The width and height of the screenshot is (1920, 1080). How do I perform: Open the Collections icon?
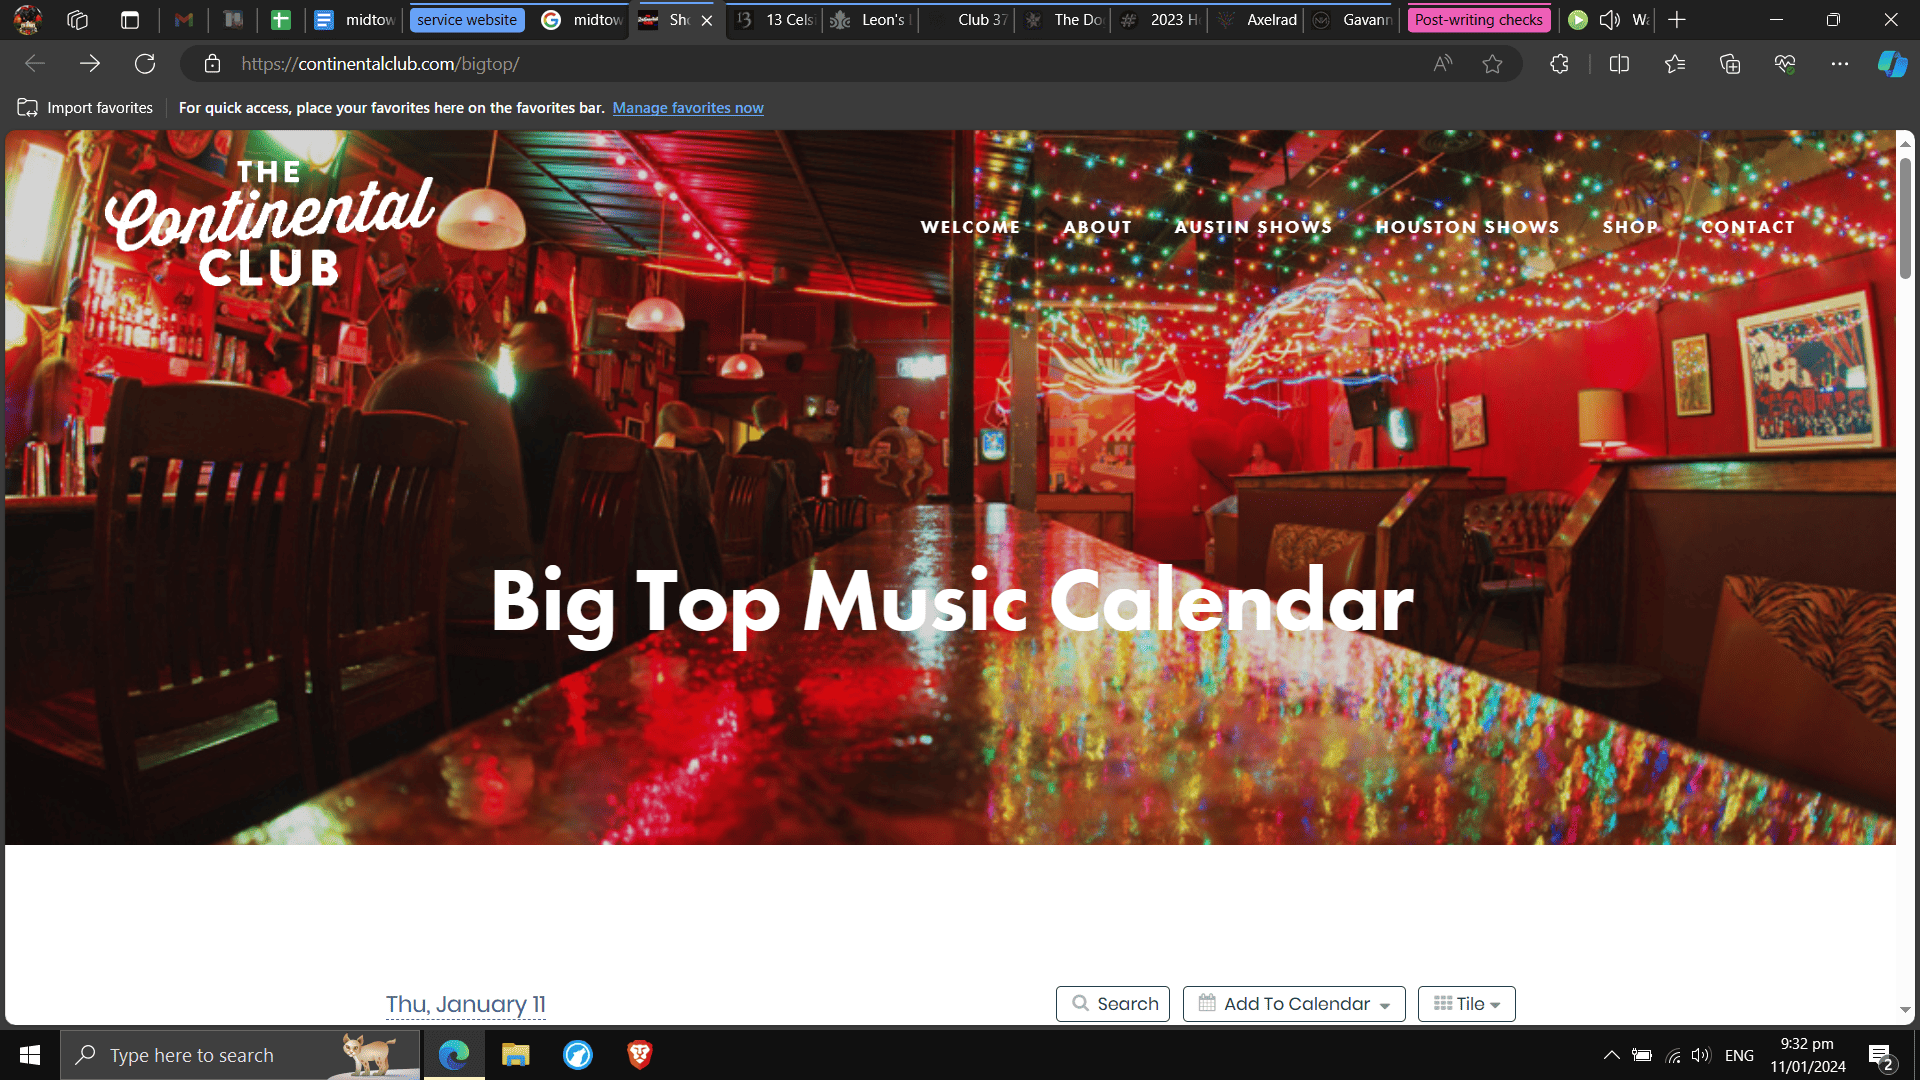click(x=1730, y=64)
